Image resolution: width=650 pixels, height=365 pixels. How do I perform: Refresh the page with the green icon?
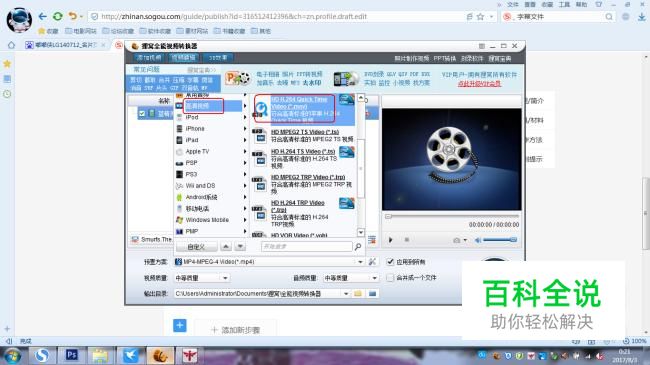pos(58,17)
